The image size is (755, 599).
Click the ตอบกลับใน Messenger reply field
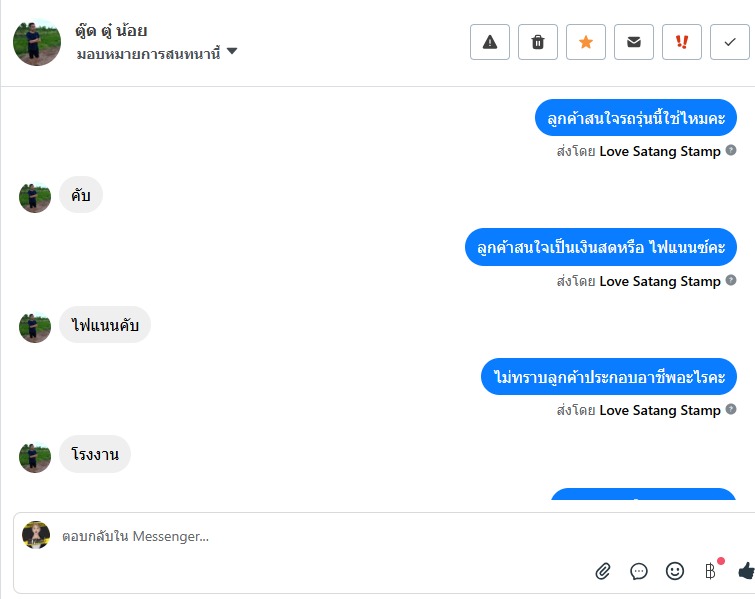[300, 537]
